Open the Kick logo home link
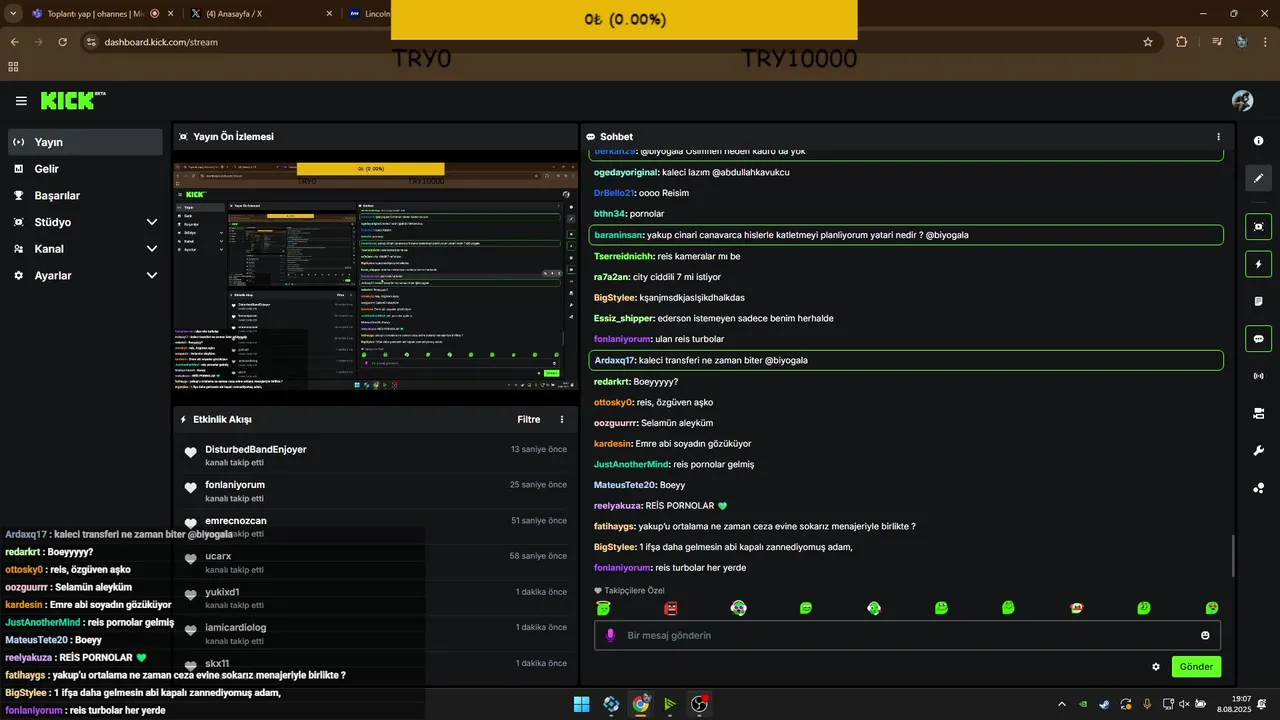The width and height of the screenshot is (1280, 720). point(72,100)
